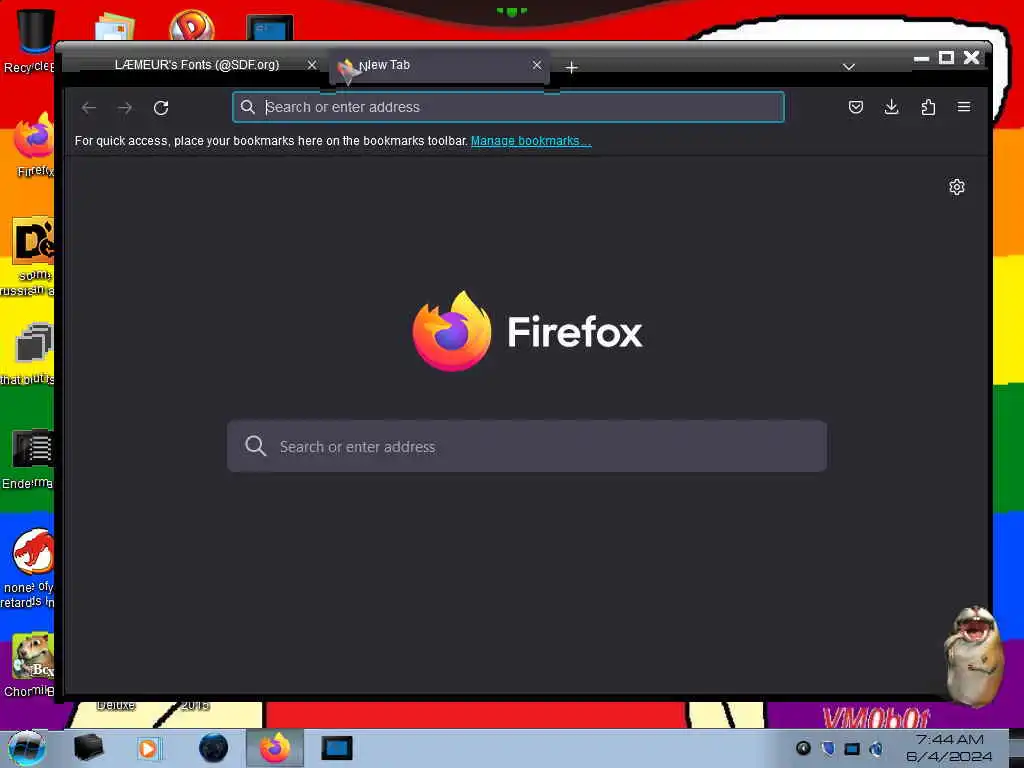Open the blue monitor taskbar icon
This screenshot has width=1024, height=768.
pos(337,748)
